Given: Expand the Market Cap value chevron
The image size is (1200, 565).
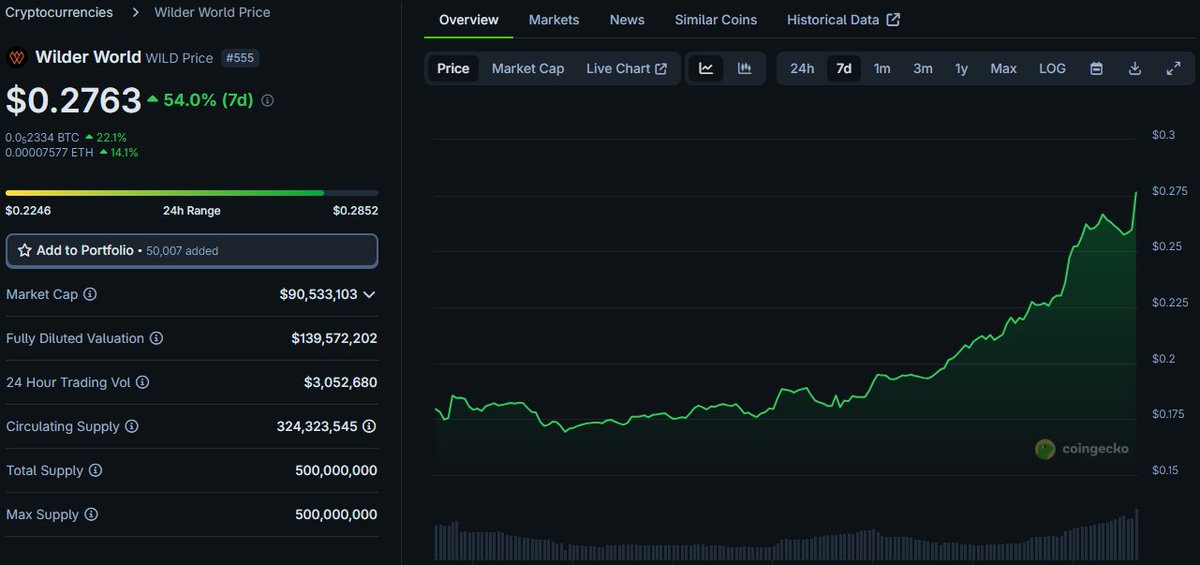Looking at the screenshot, I should (x=369, y=294).
